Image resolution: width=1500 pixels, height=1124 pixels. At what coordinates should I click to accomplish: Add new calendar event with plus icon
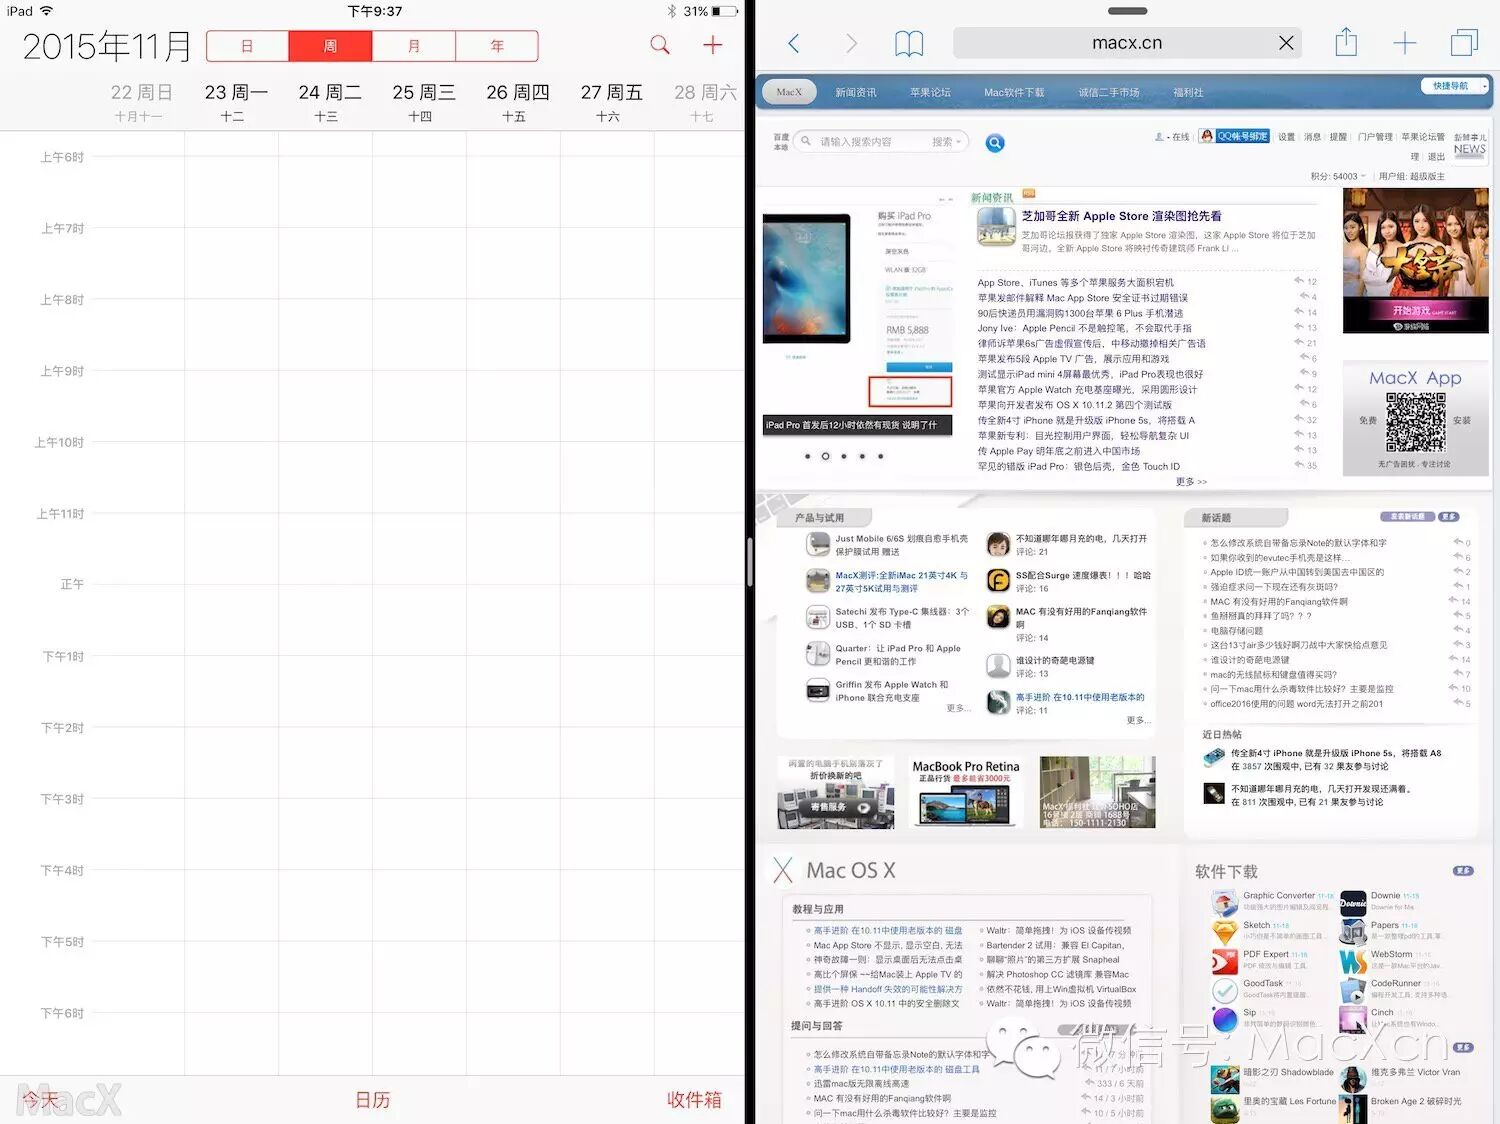coord(713,45)
